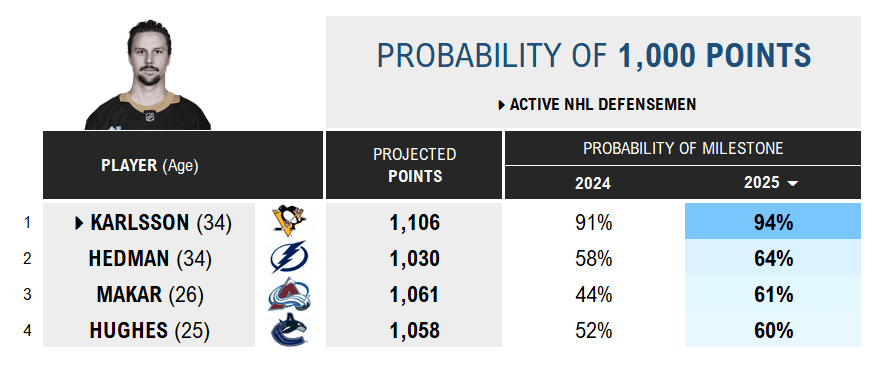The image size is (883, 391).
Task: Click the Projected Points column header
Action: click(414, 165)
